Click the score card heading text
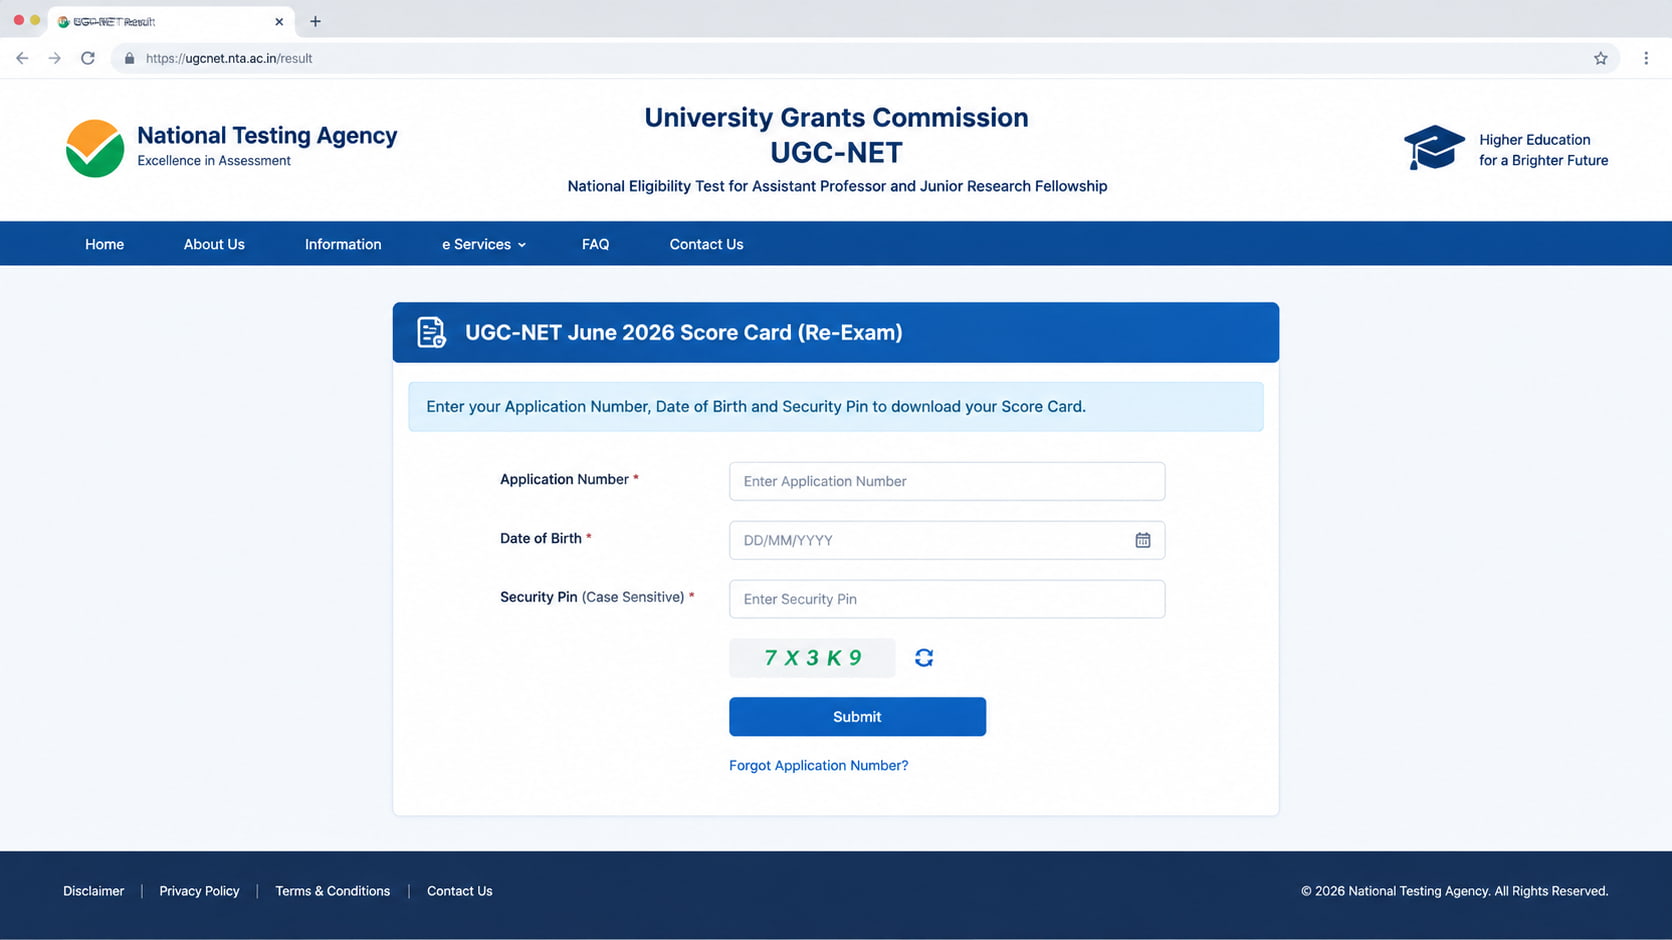This screenshot has height=940, width=1672. pyautogui.click(x=683, y=332)
